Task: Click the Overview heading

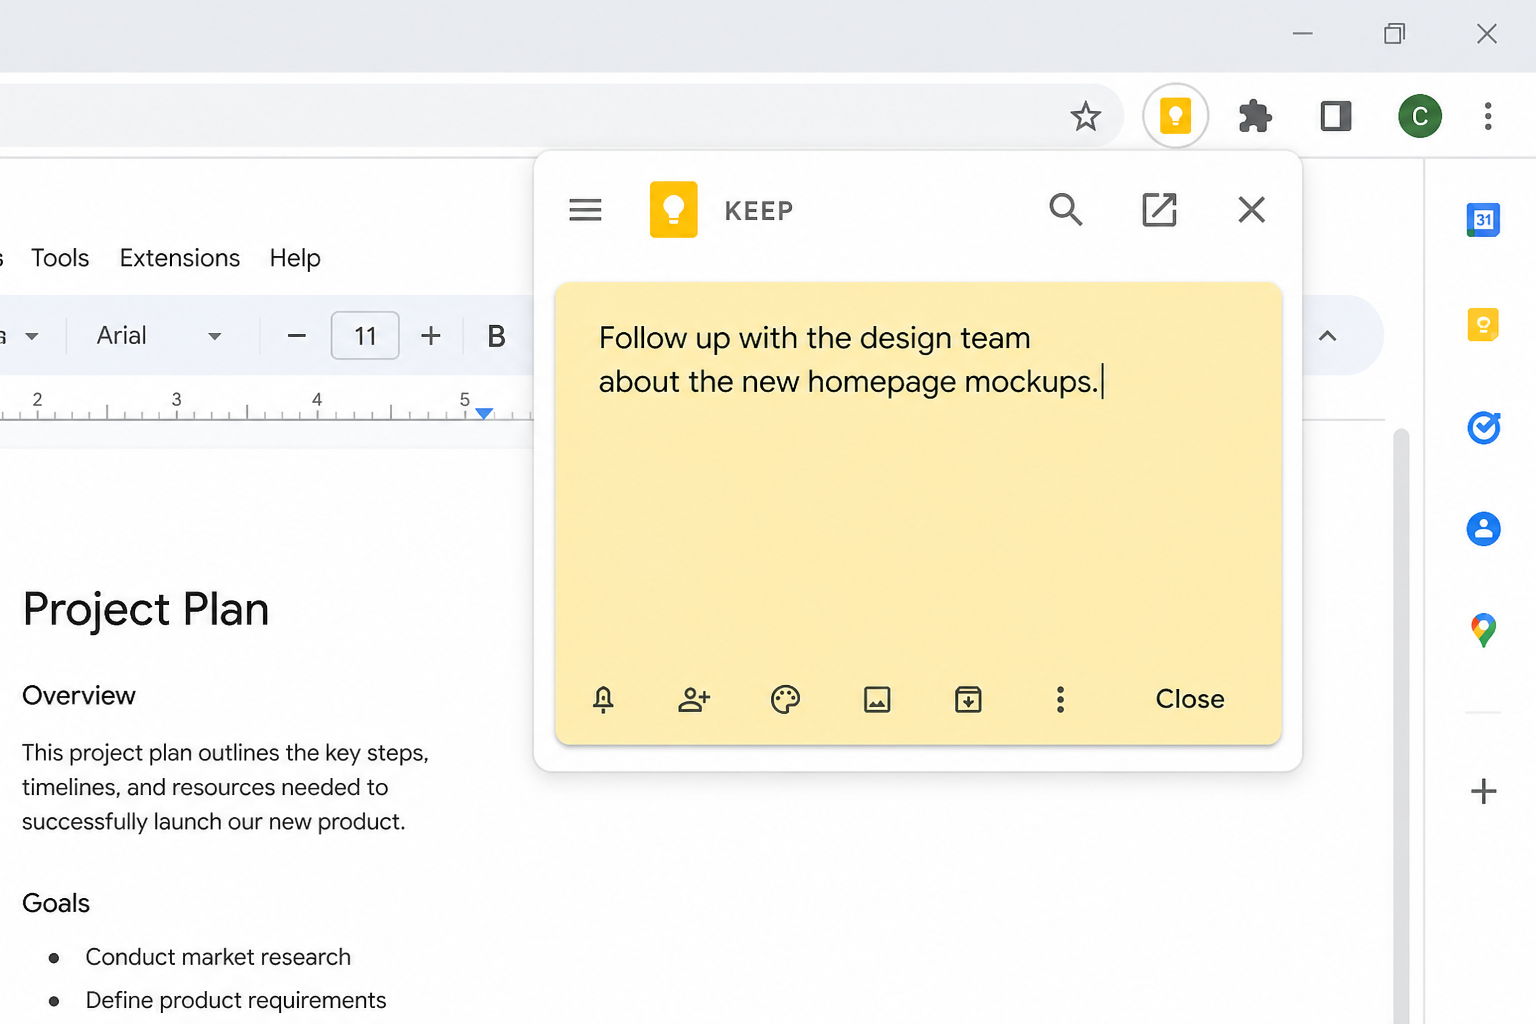Action: tap(79, 696)
